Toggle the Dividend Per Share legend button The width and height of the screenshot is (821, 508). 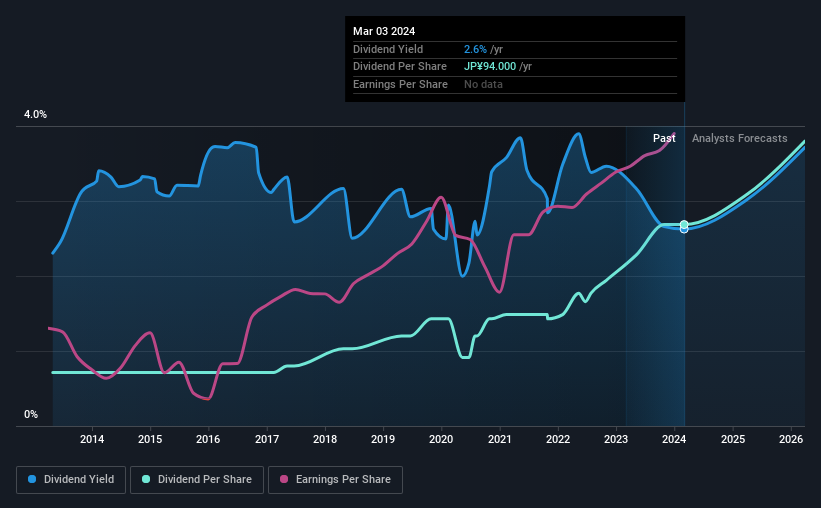[197, 480]
